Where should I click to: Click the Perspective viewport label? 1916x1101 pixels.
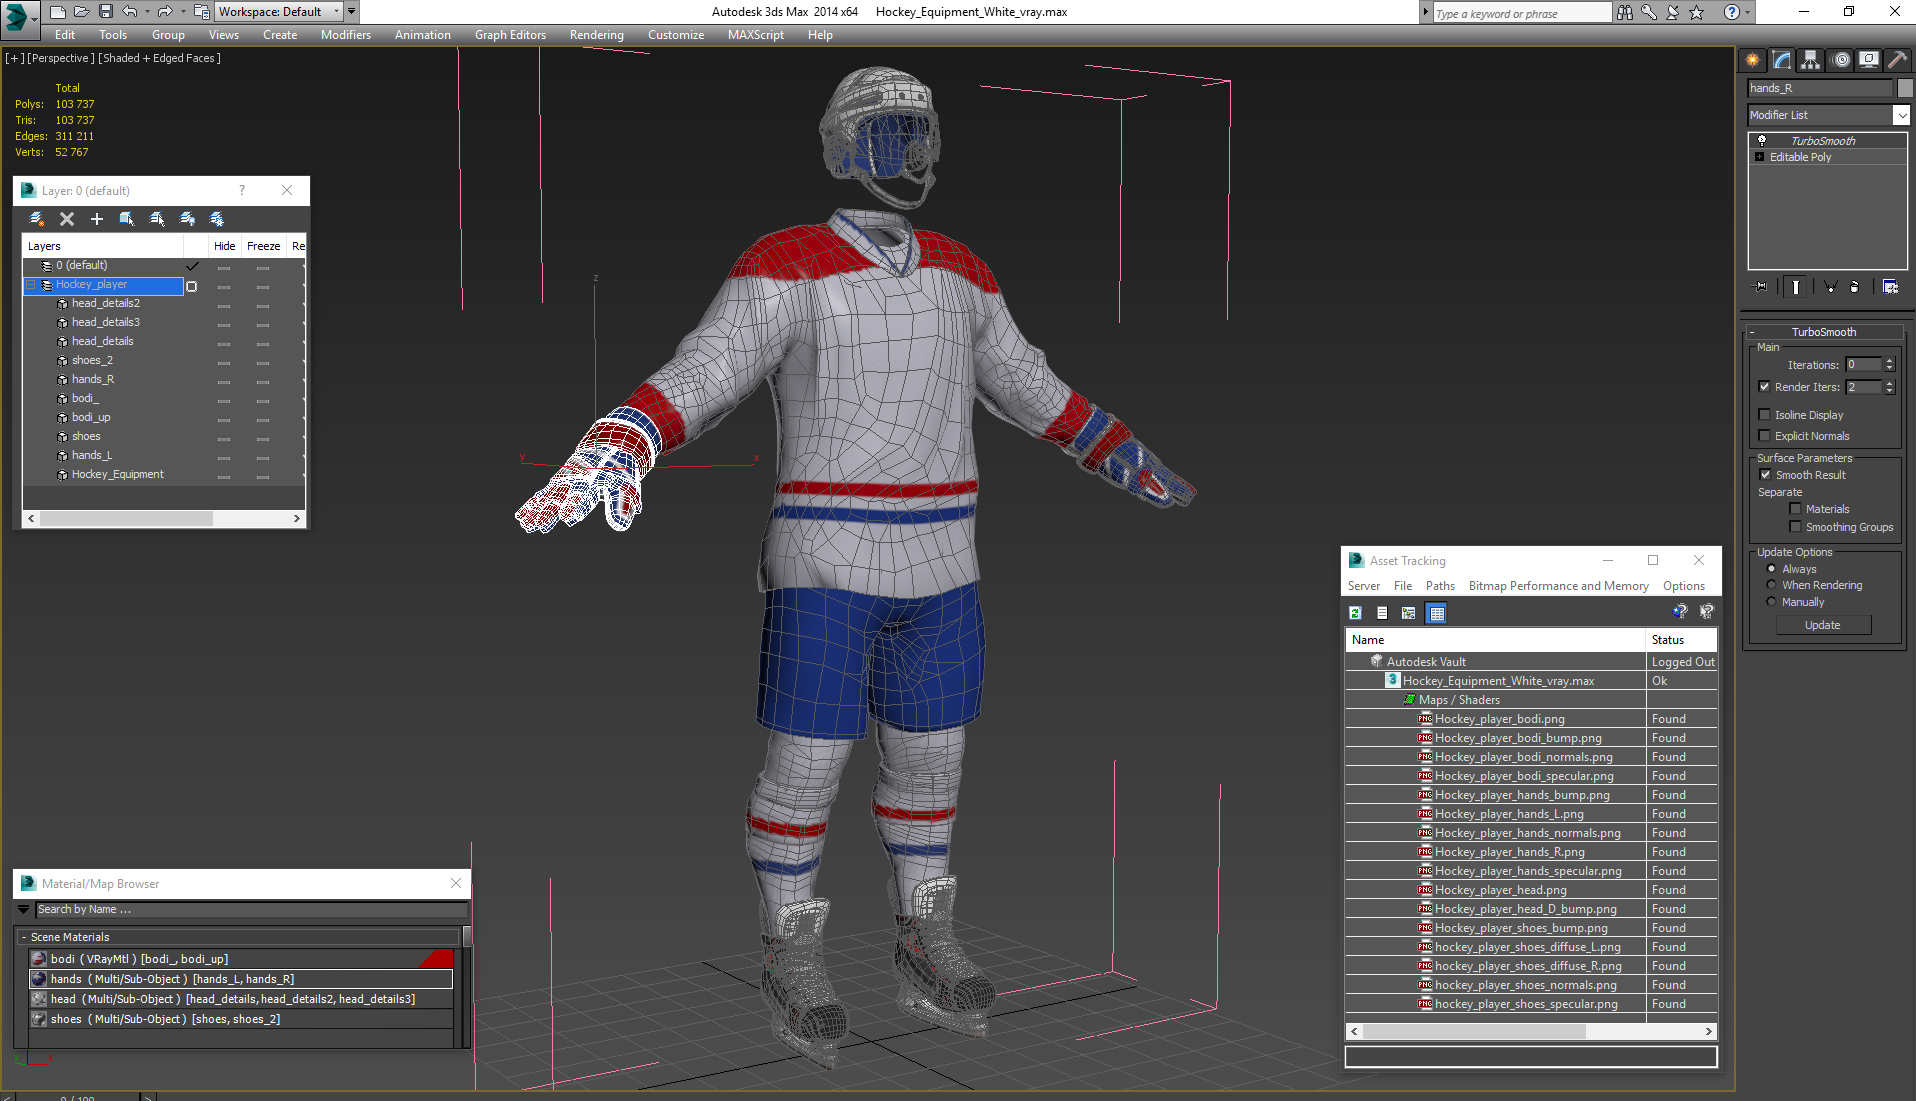(59, 58)
